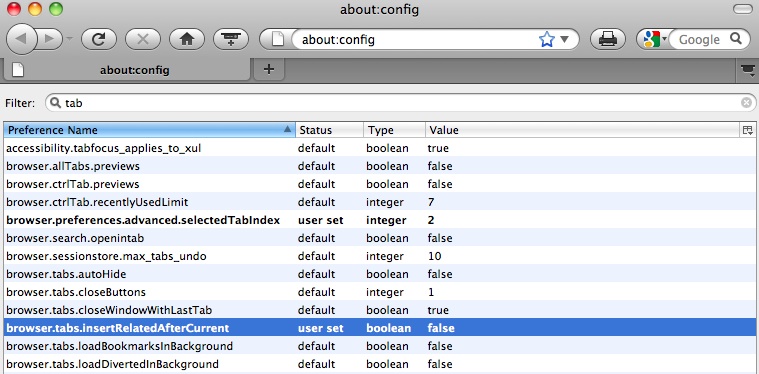Select browser.sessionstore.max_tabs_undo preference
The height and width of the screenshot is (374, 759).
pos(380,256)
